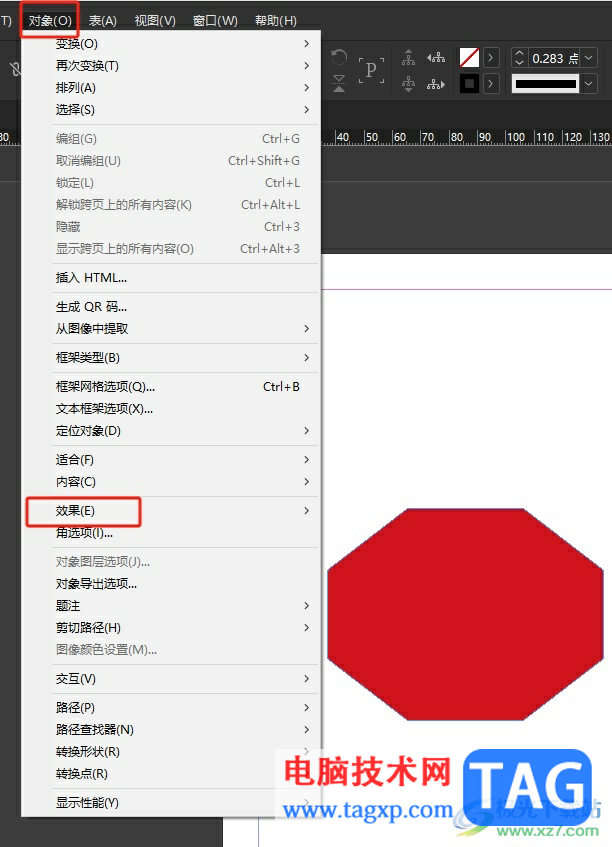Open the 对象(O) menu
Image resolution: width=612 pixels, height=847 pixels.
click(x=50, y=21)
